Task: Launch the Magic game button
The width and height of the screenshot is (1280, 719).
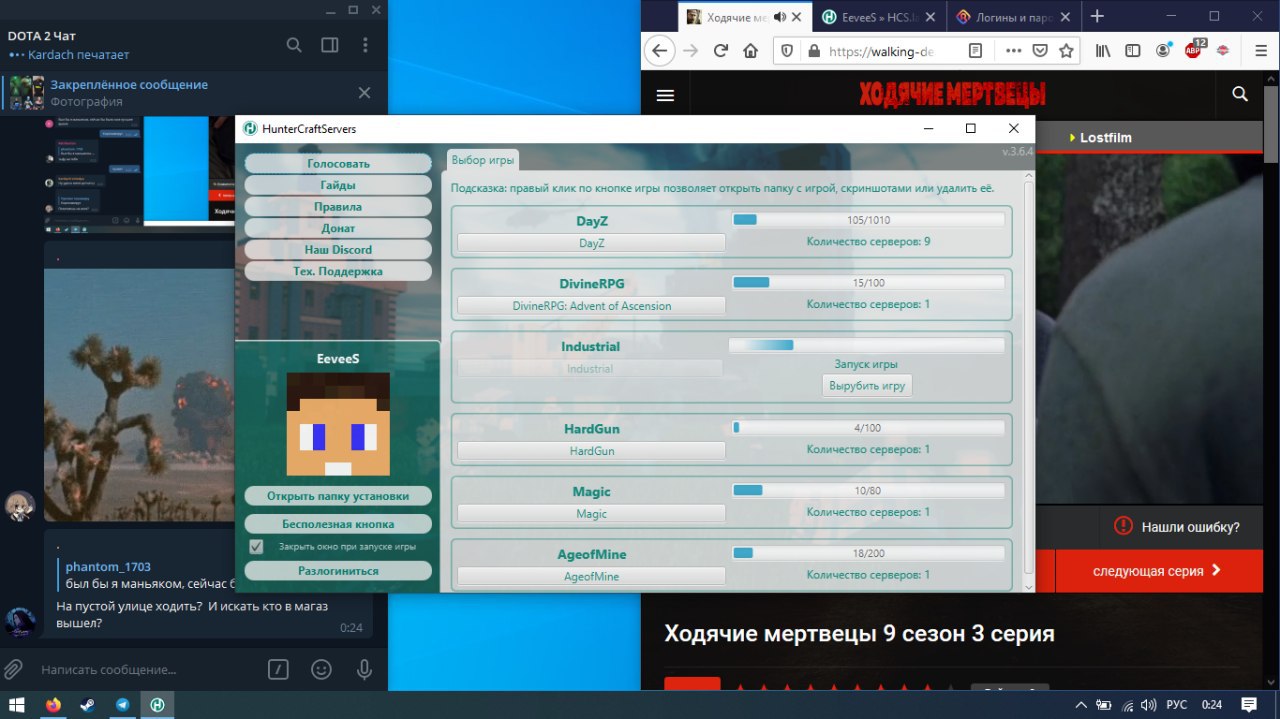Action: [591, 514]
